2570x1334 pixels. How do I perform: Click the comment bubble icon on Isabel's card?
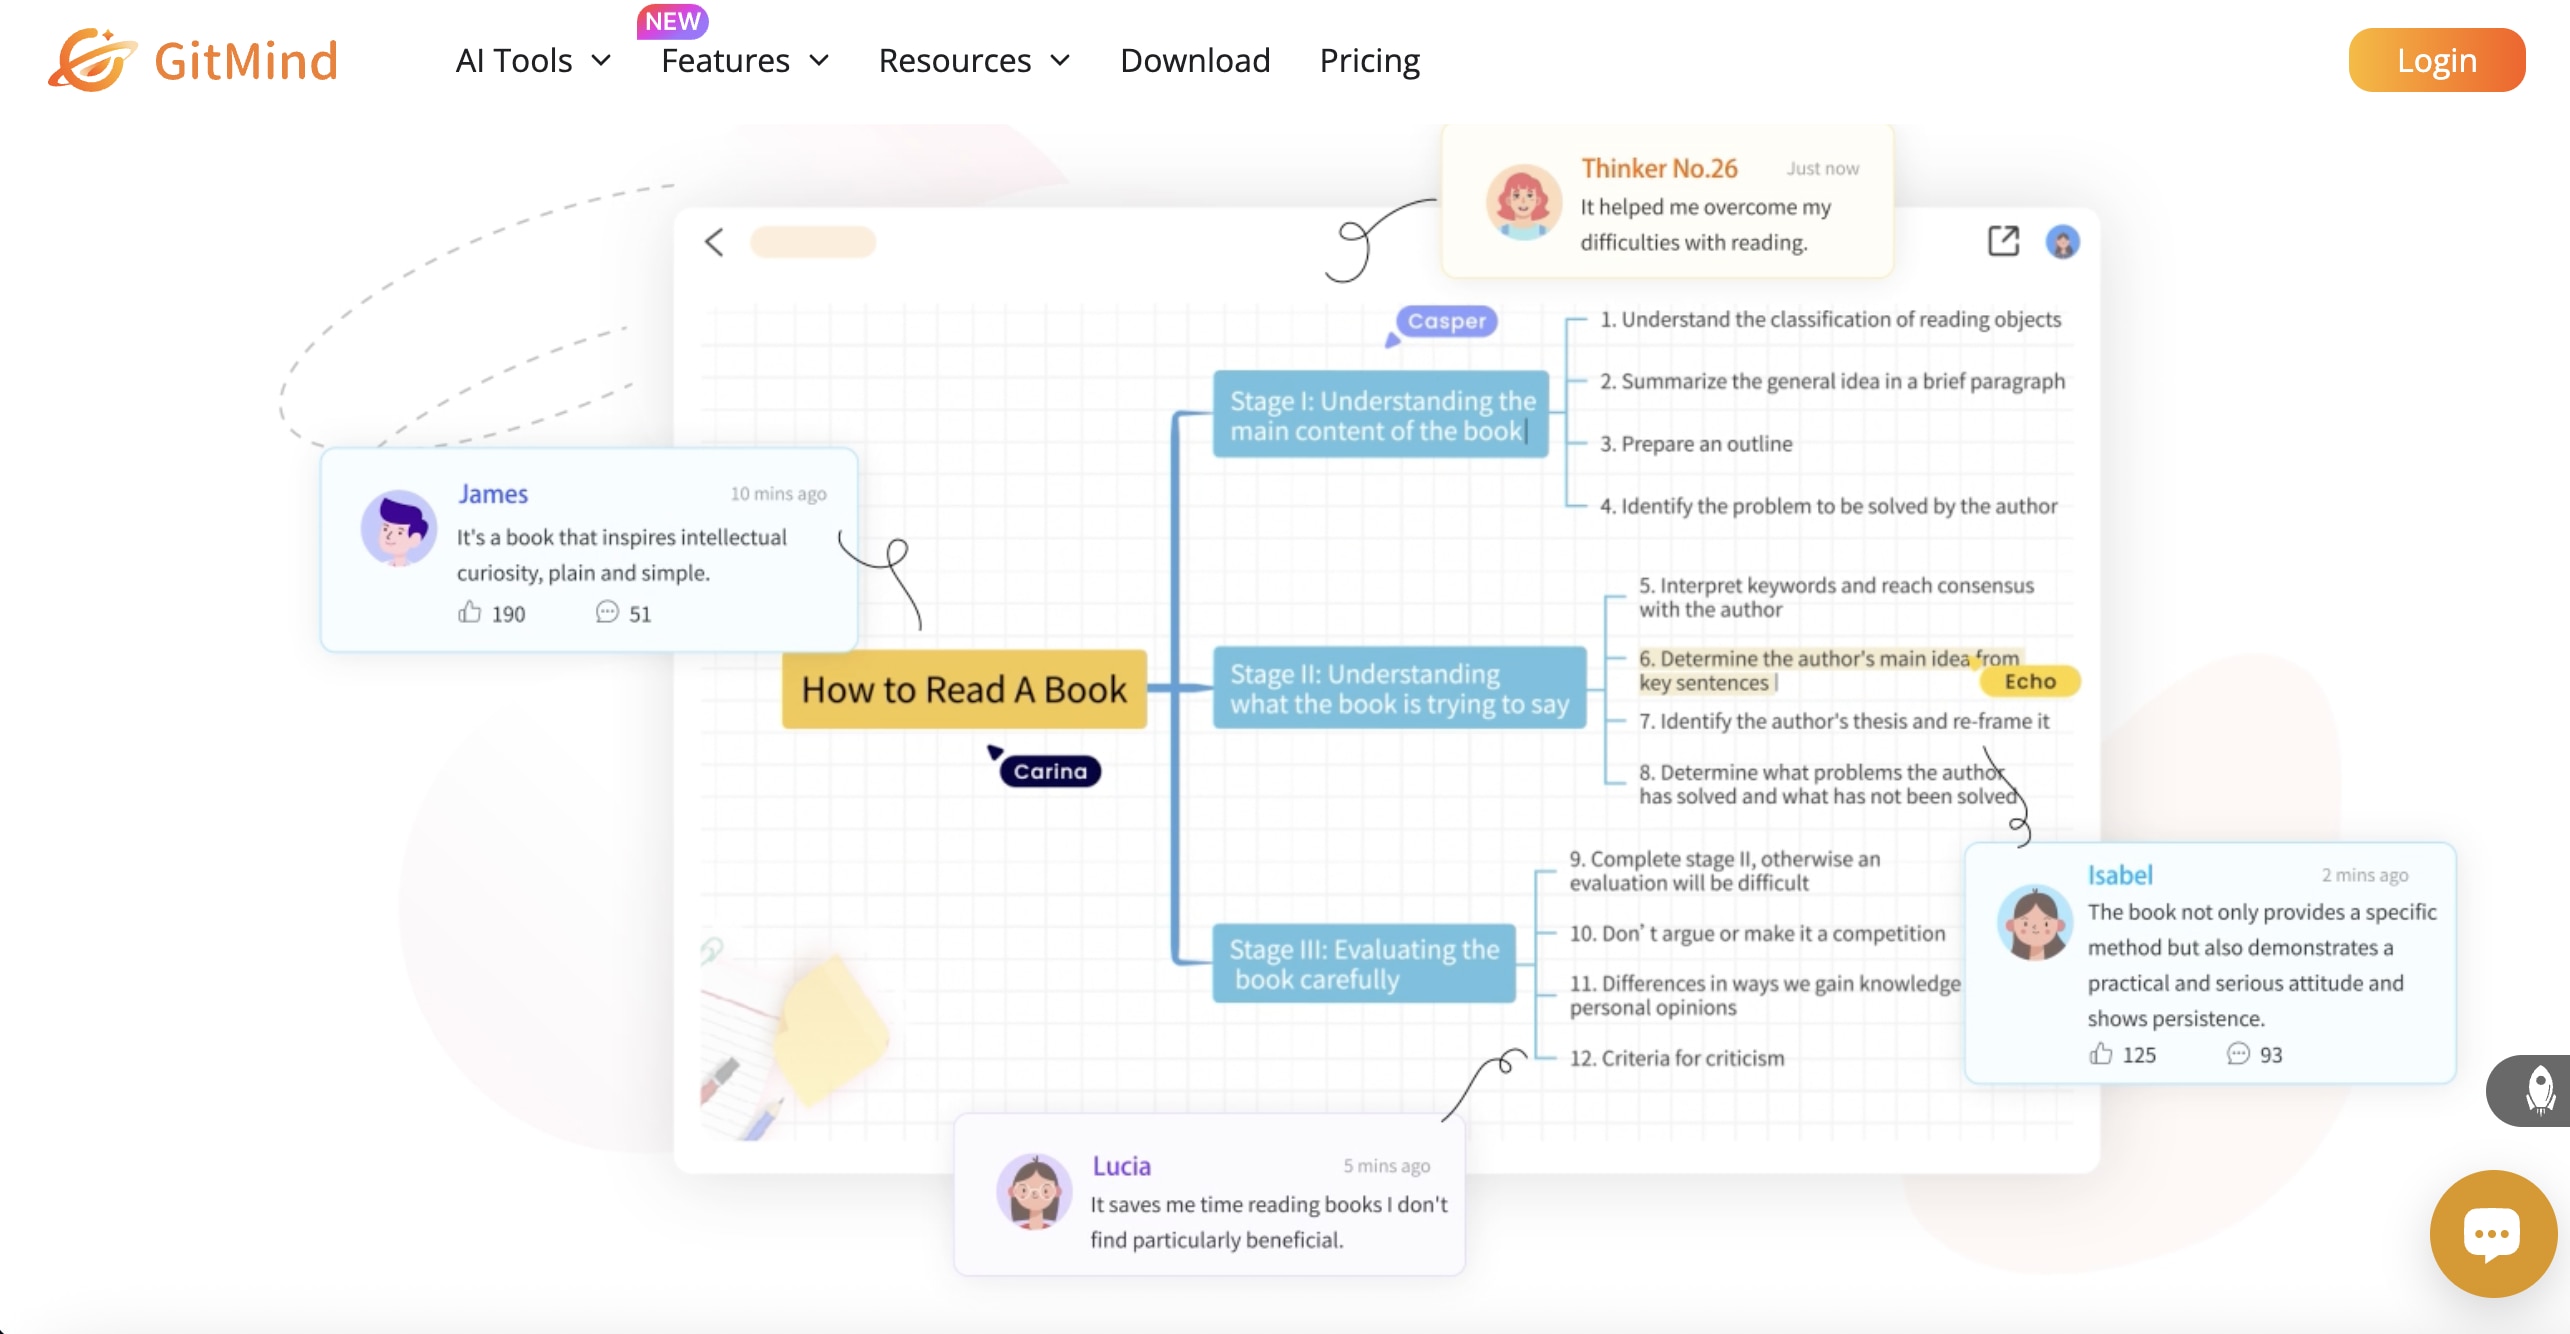pyautogui.click(x=2238, y=1054)
